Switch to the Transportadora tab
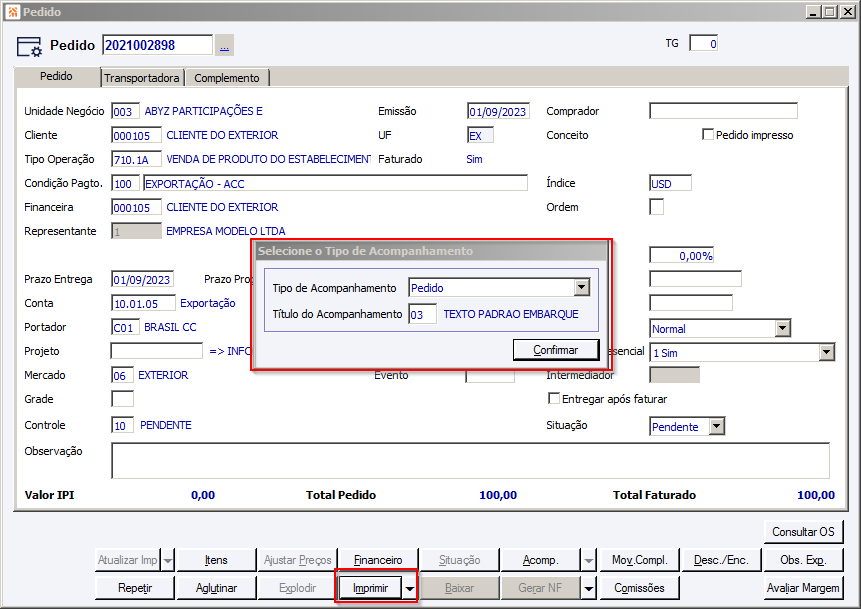 tap(142, 78)
